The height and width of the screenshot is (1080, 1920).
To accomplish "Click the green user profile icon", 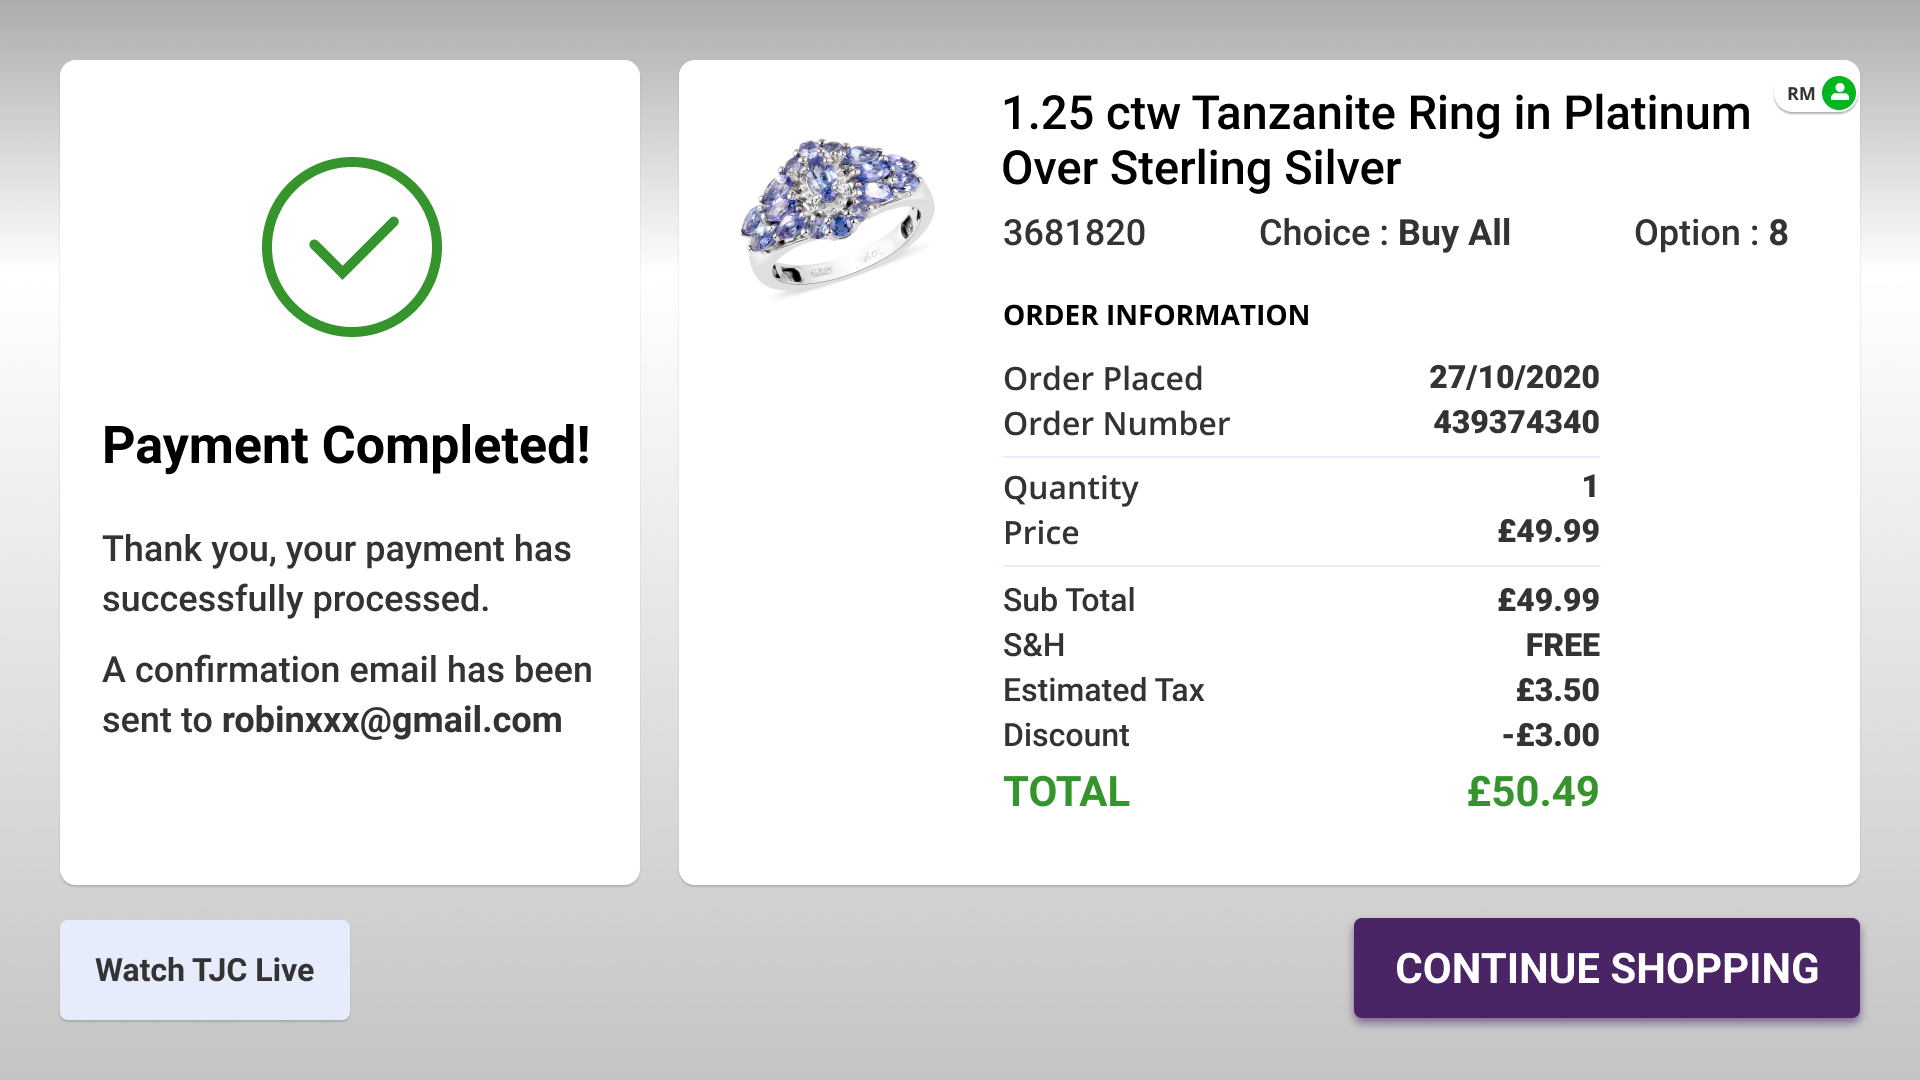I will [x=1838, y=93].
